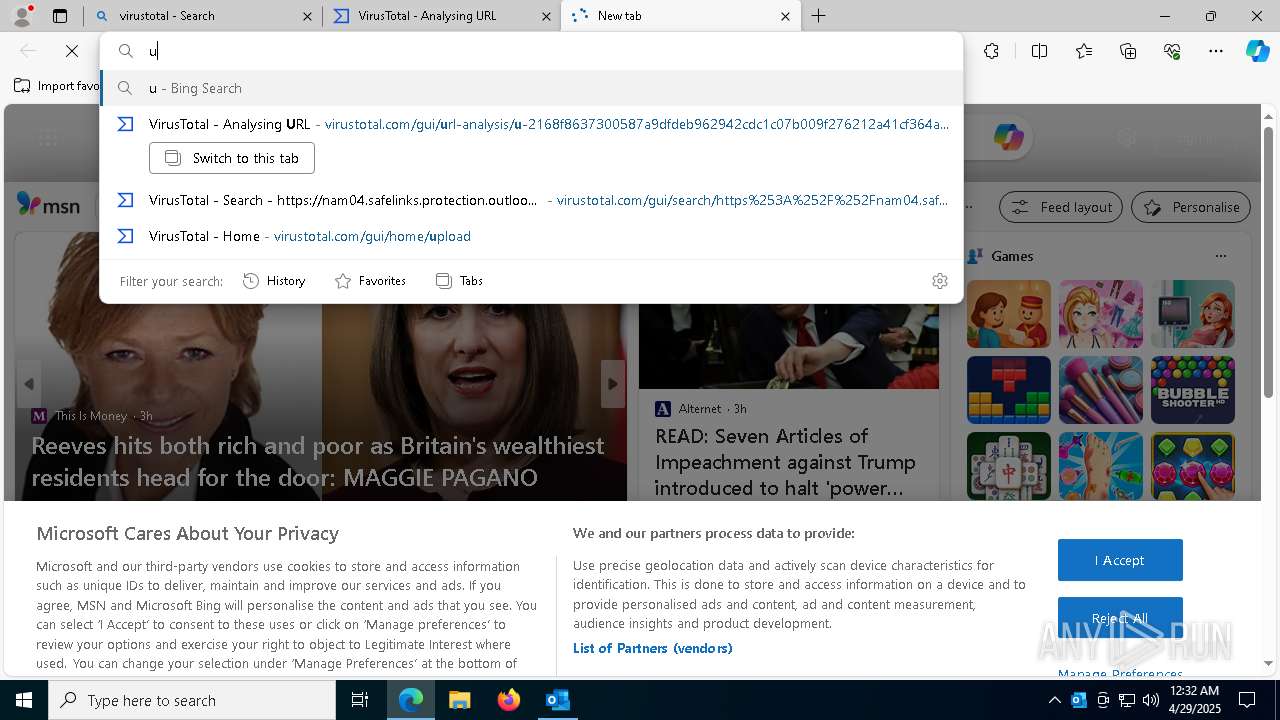Open the browser profile avatar
This screenshot has height=720, width=1280.
pyautogui.click(x=22, y=16)
